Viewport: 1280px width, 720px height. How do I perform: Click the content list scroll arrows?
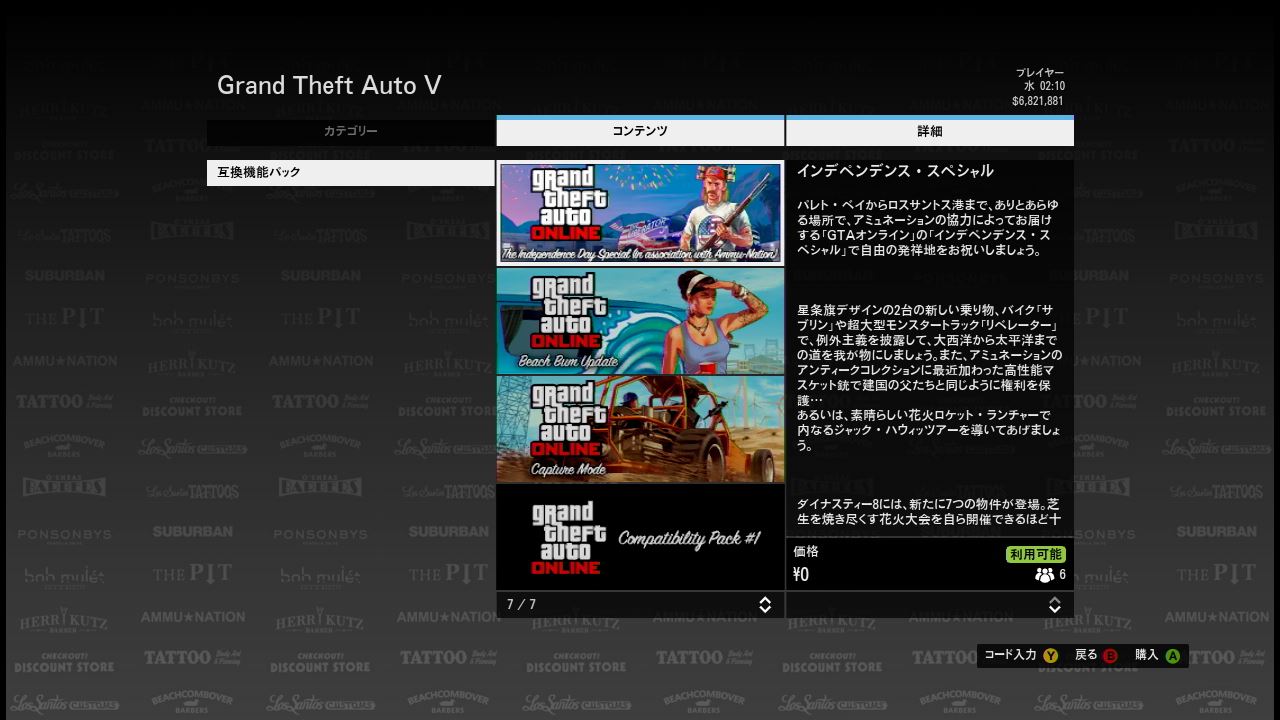click(x=765, y=605)
